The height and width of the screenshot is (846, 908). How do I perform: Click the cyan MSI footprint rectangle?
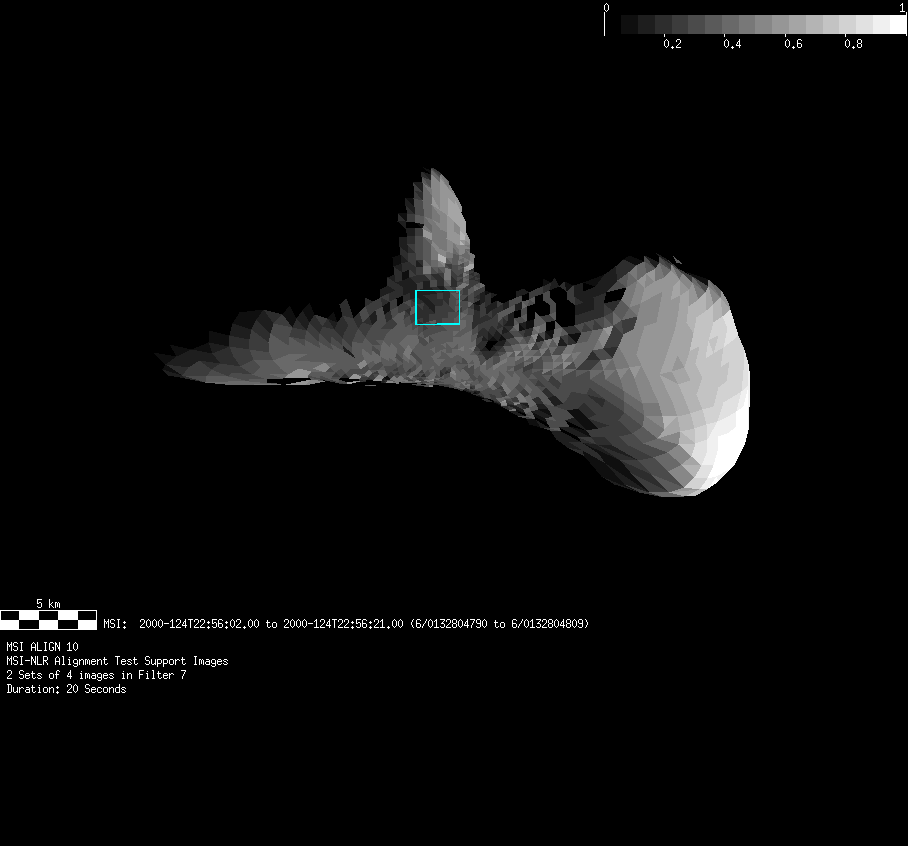438,308
